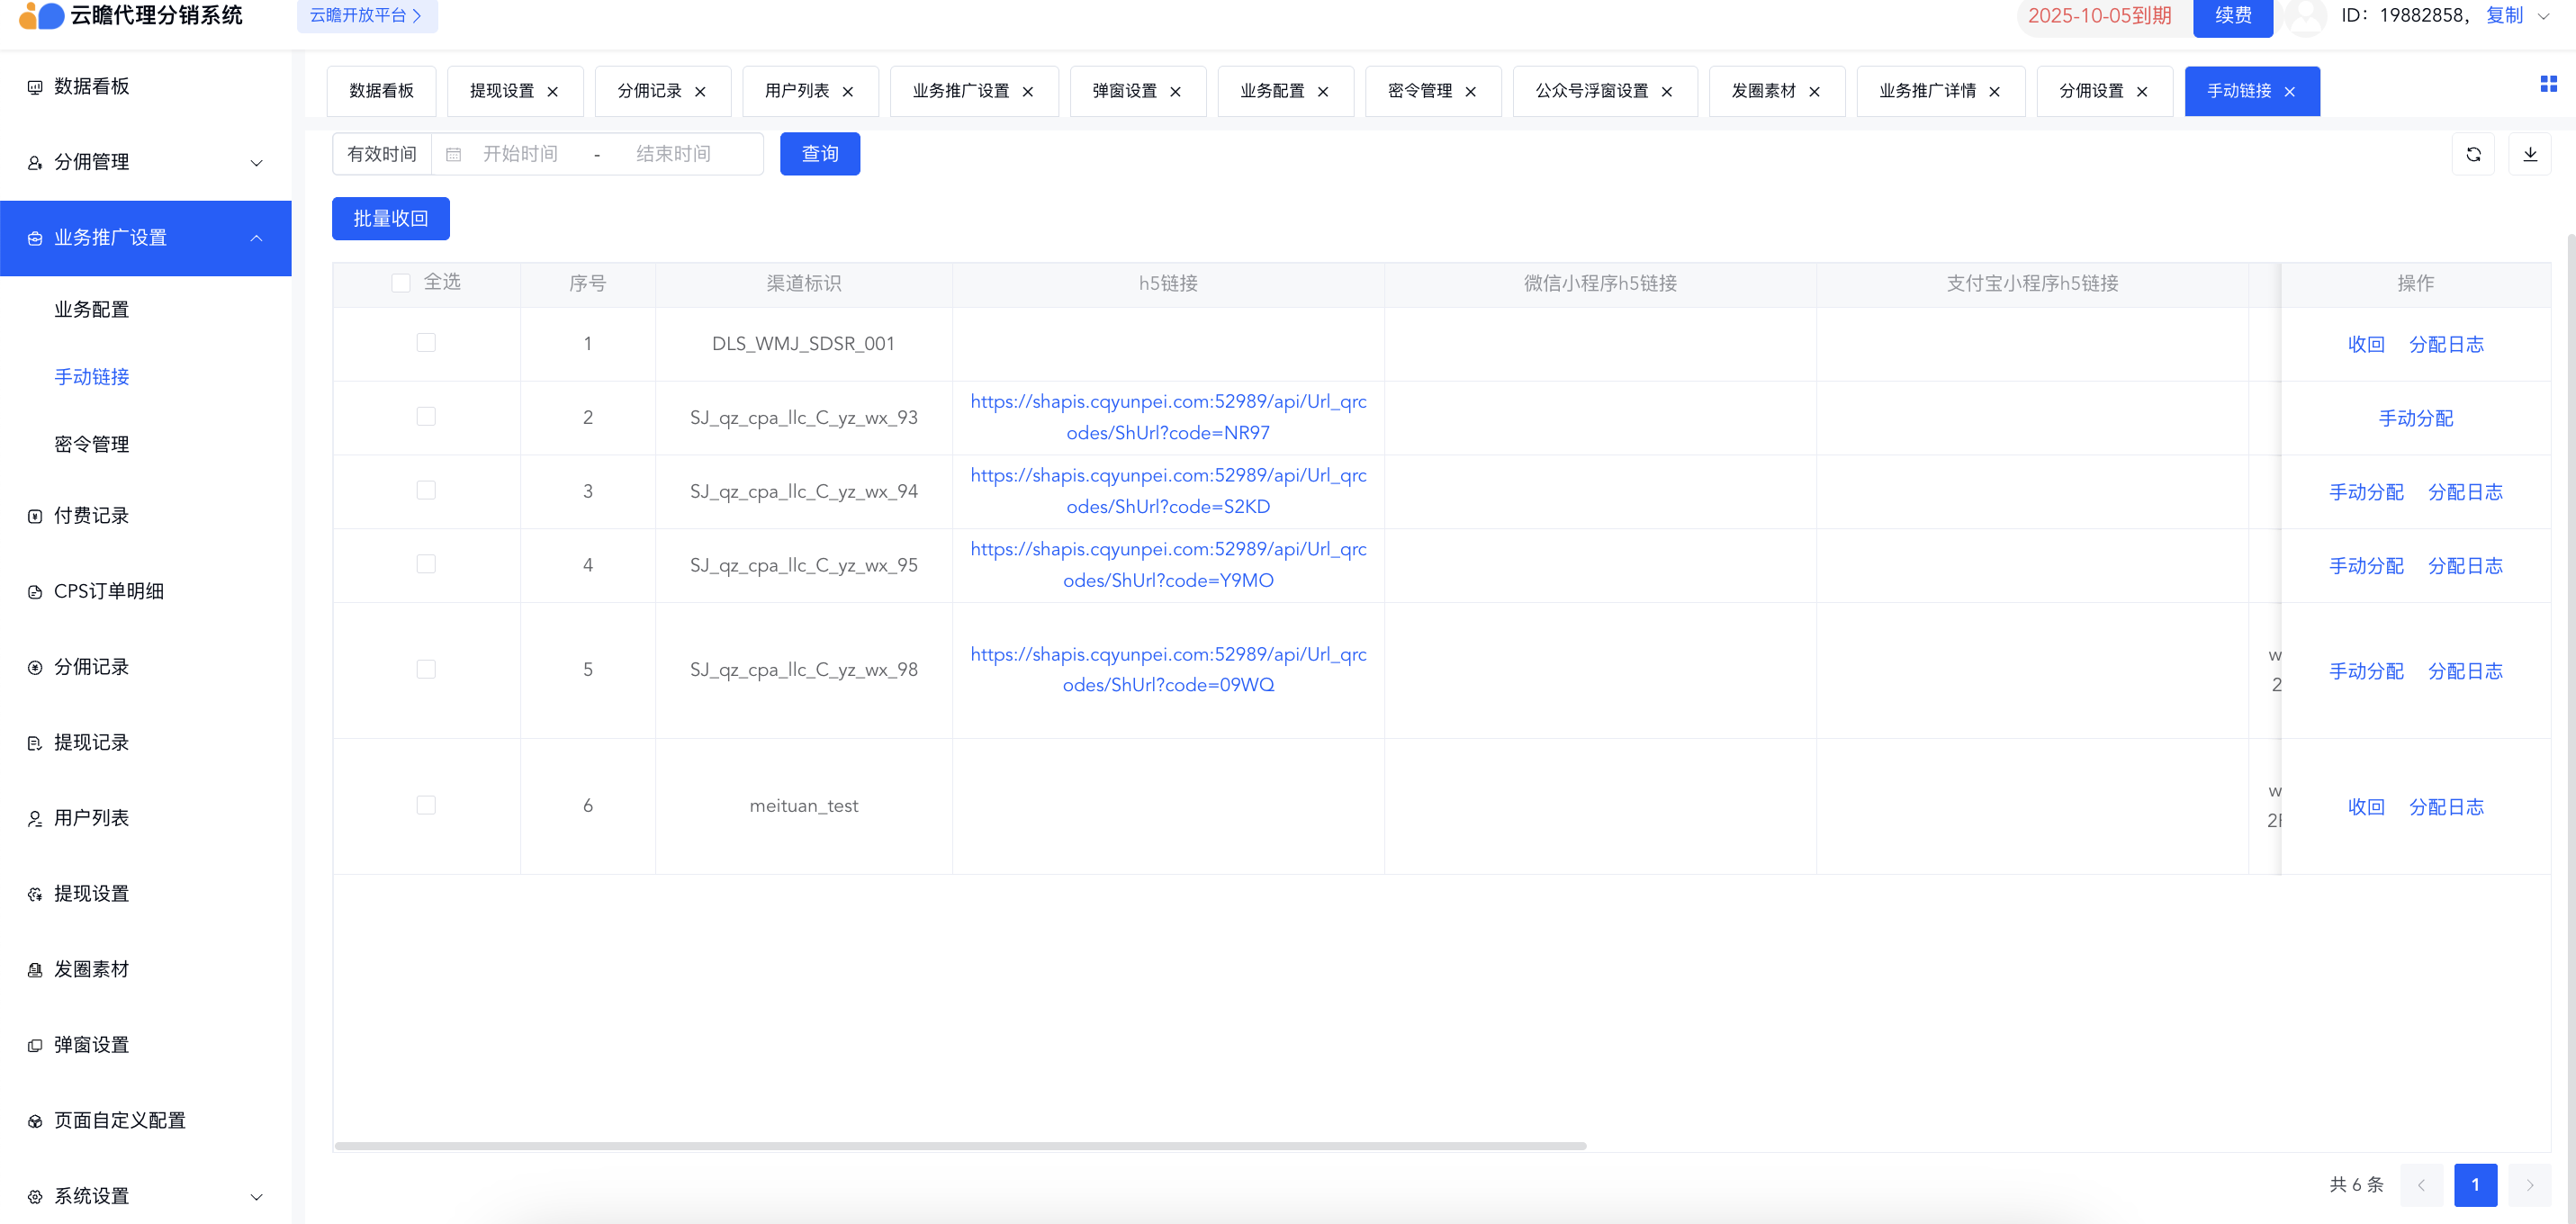Collapse the 业务推广设置 sidebar section
2576x1224 pixels.
[256, 238]
